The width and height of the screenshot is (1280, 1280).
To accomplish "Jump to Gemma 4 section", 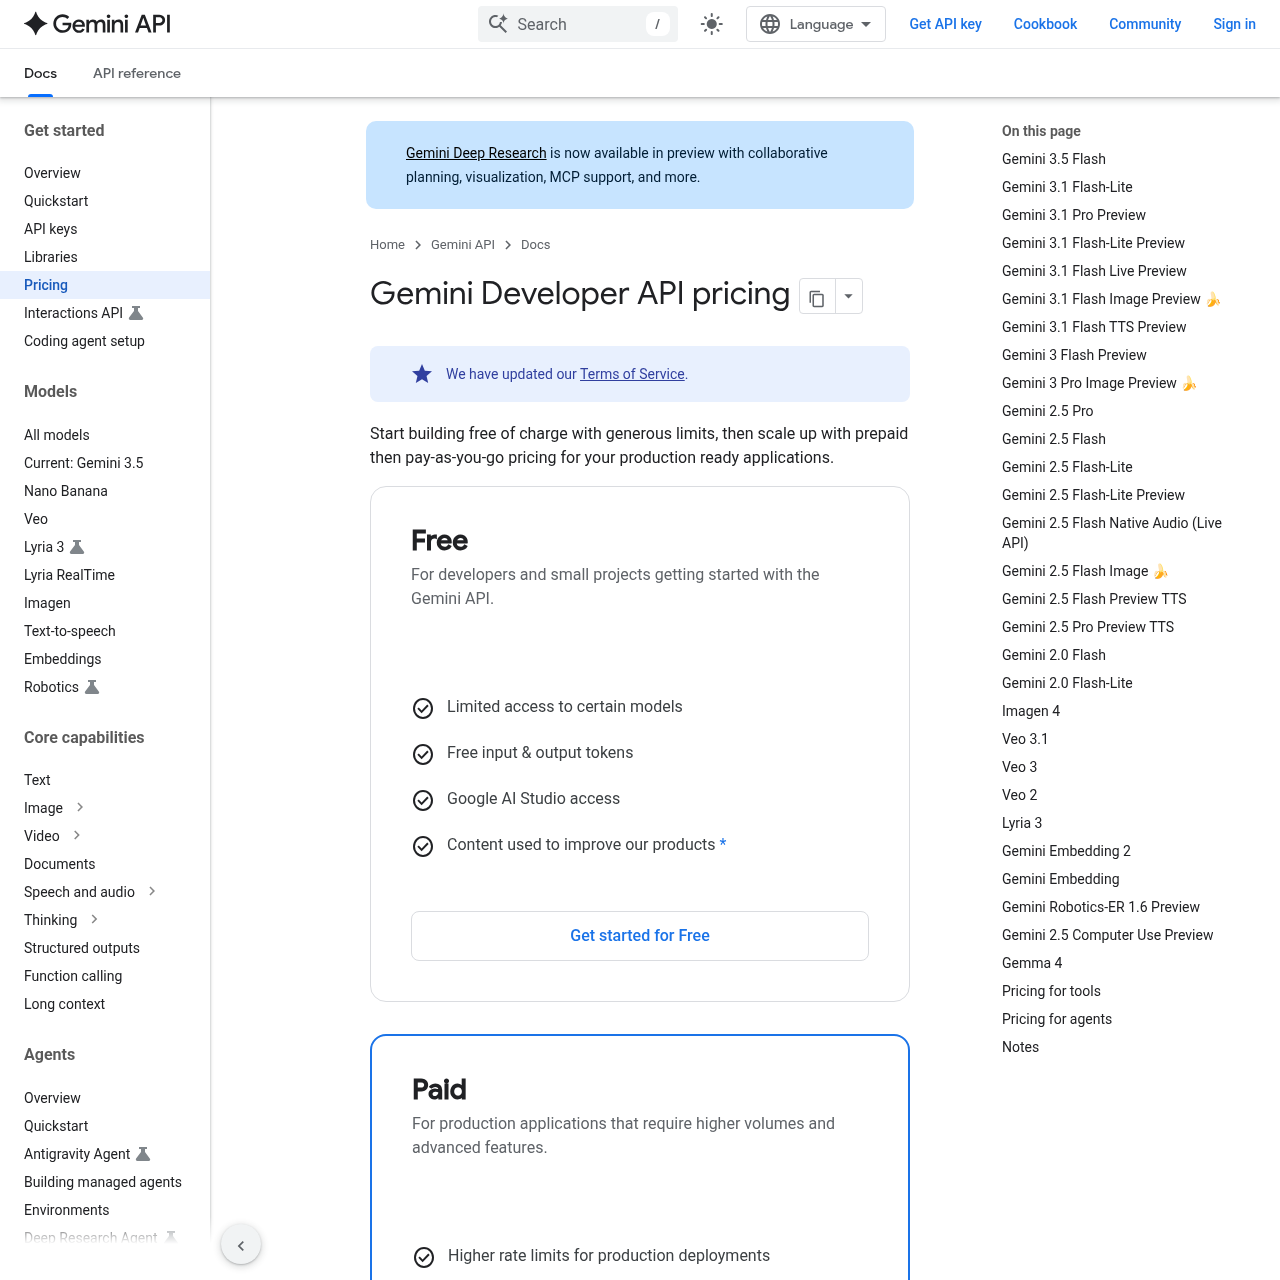I will 1032,963.
